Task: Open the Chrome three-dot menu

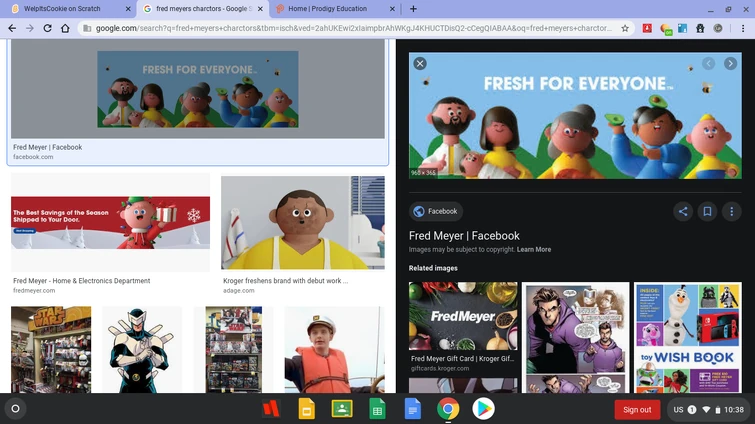Action: point(743,28)
